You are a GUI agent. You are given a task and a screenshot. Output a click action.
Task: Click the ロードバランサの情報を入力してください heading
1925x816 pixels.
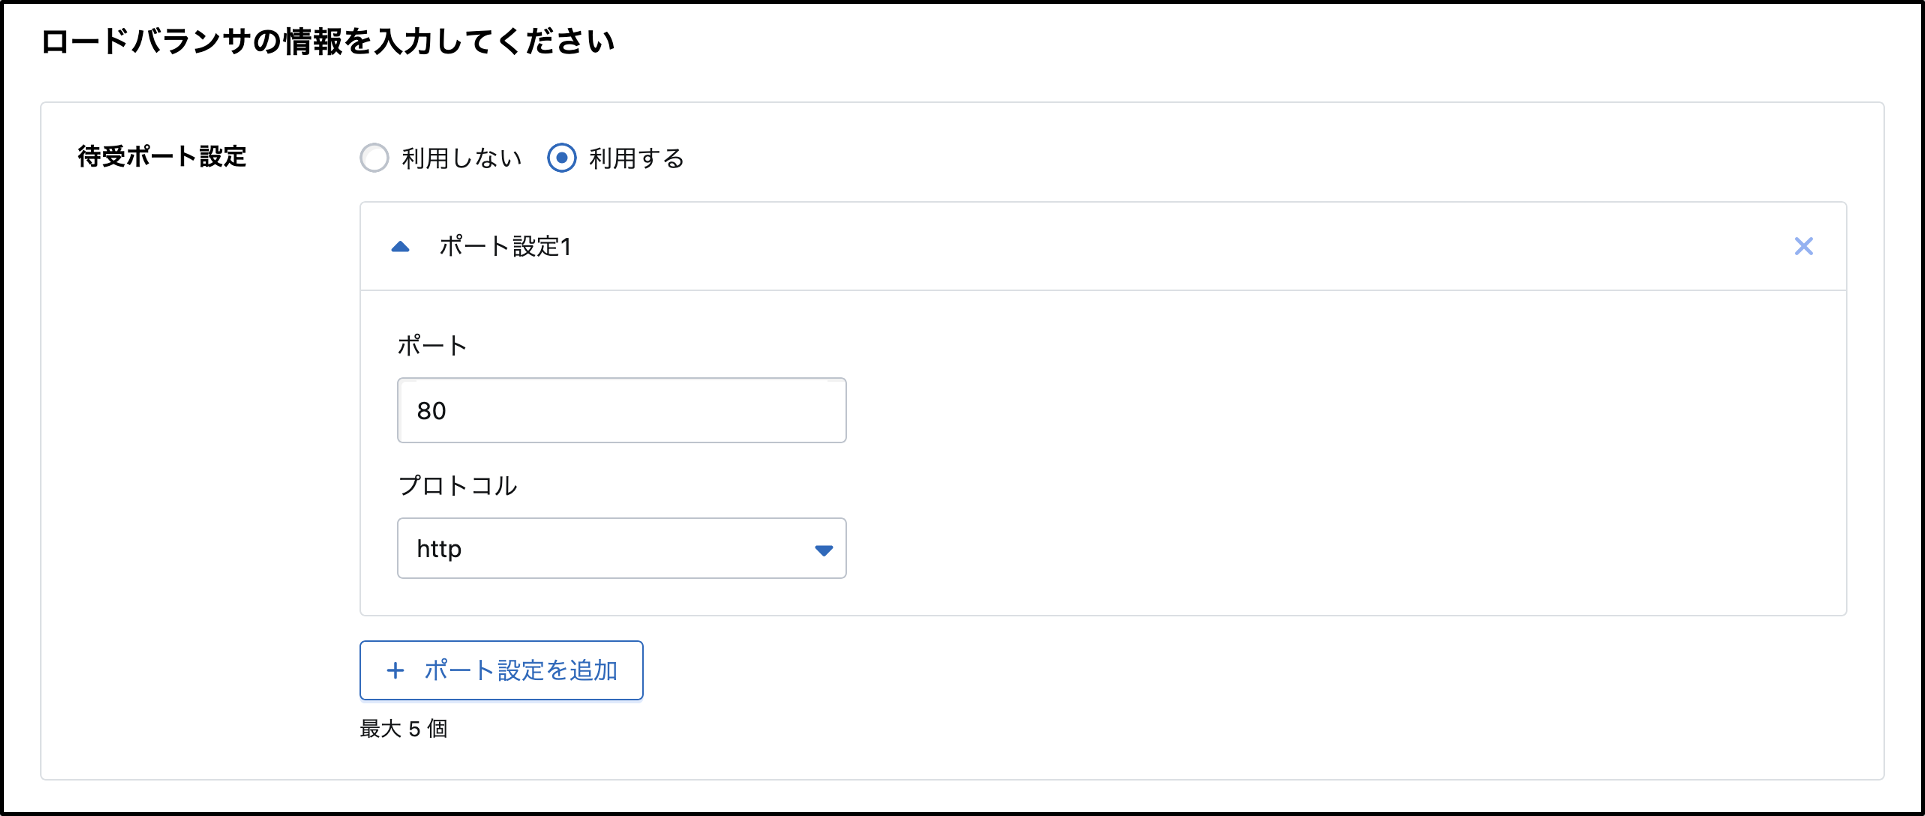(x=327, y=42)
